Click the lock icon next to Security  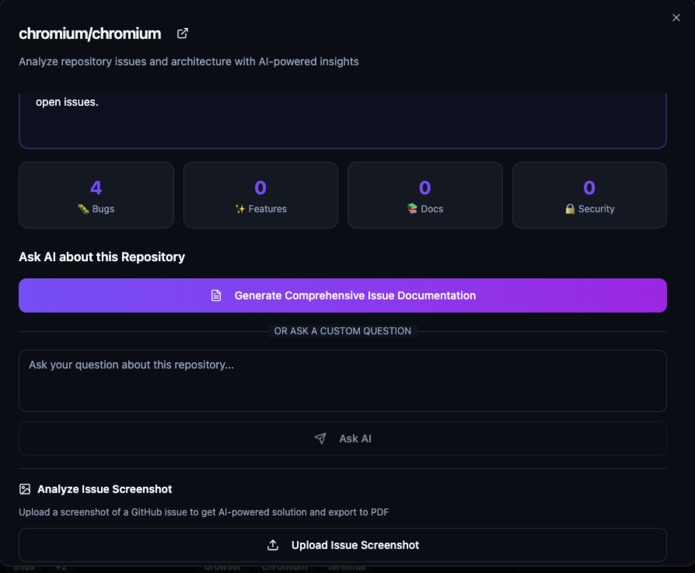(x=570, y=209)
